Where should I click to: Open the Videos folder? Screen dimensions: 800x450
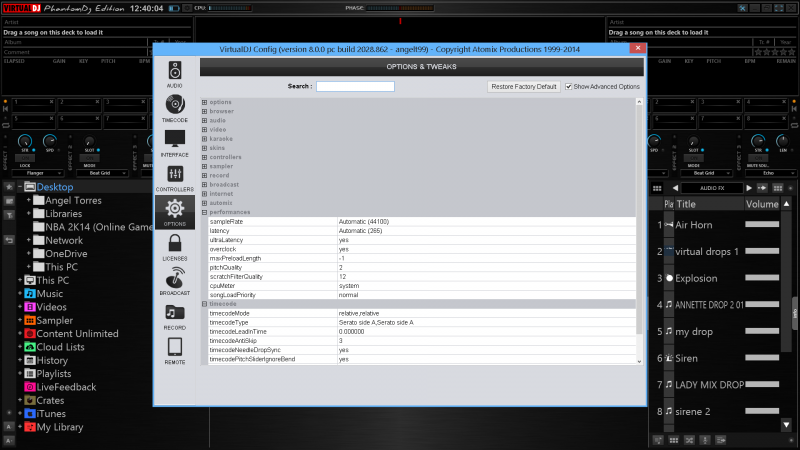point(51,307)
